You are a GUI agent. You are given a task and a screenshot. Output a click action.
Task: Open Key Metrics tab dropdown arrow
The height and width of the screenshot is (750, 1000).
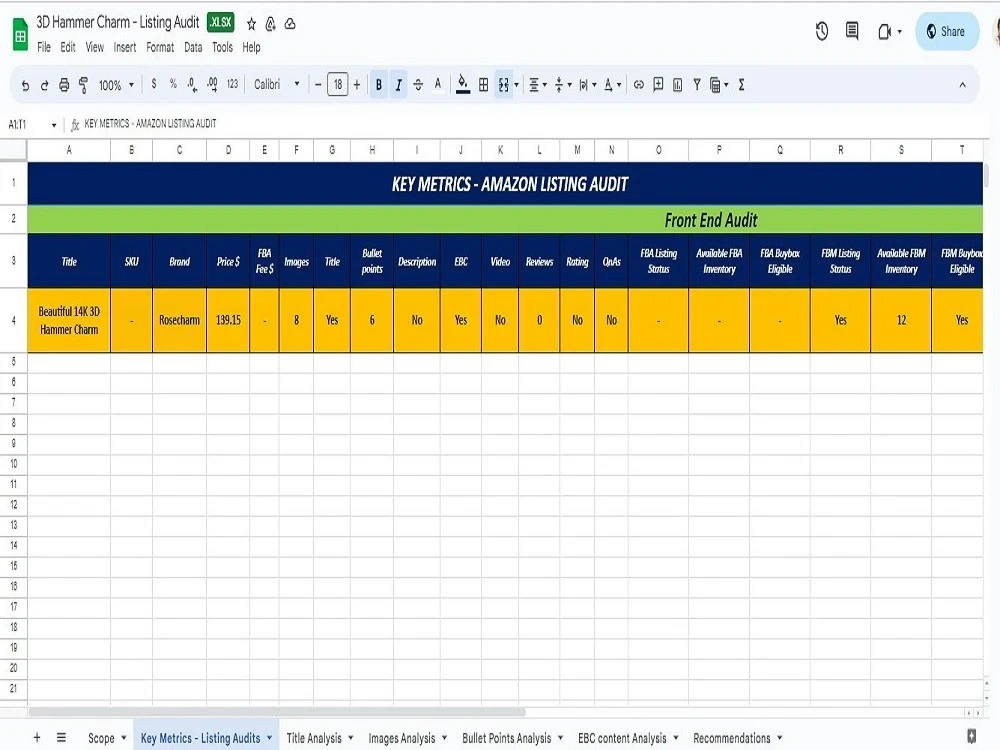click(270, 738)
